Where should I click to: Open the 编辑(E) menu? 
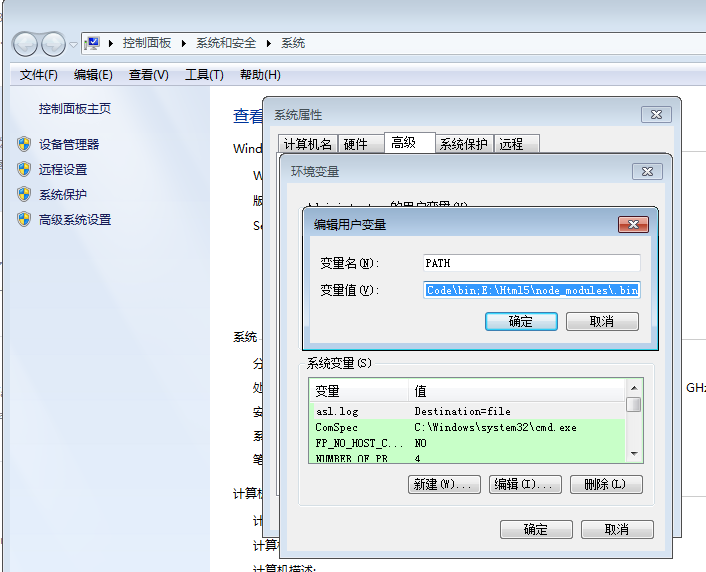coord(93,75)
